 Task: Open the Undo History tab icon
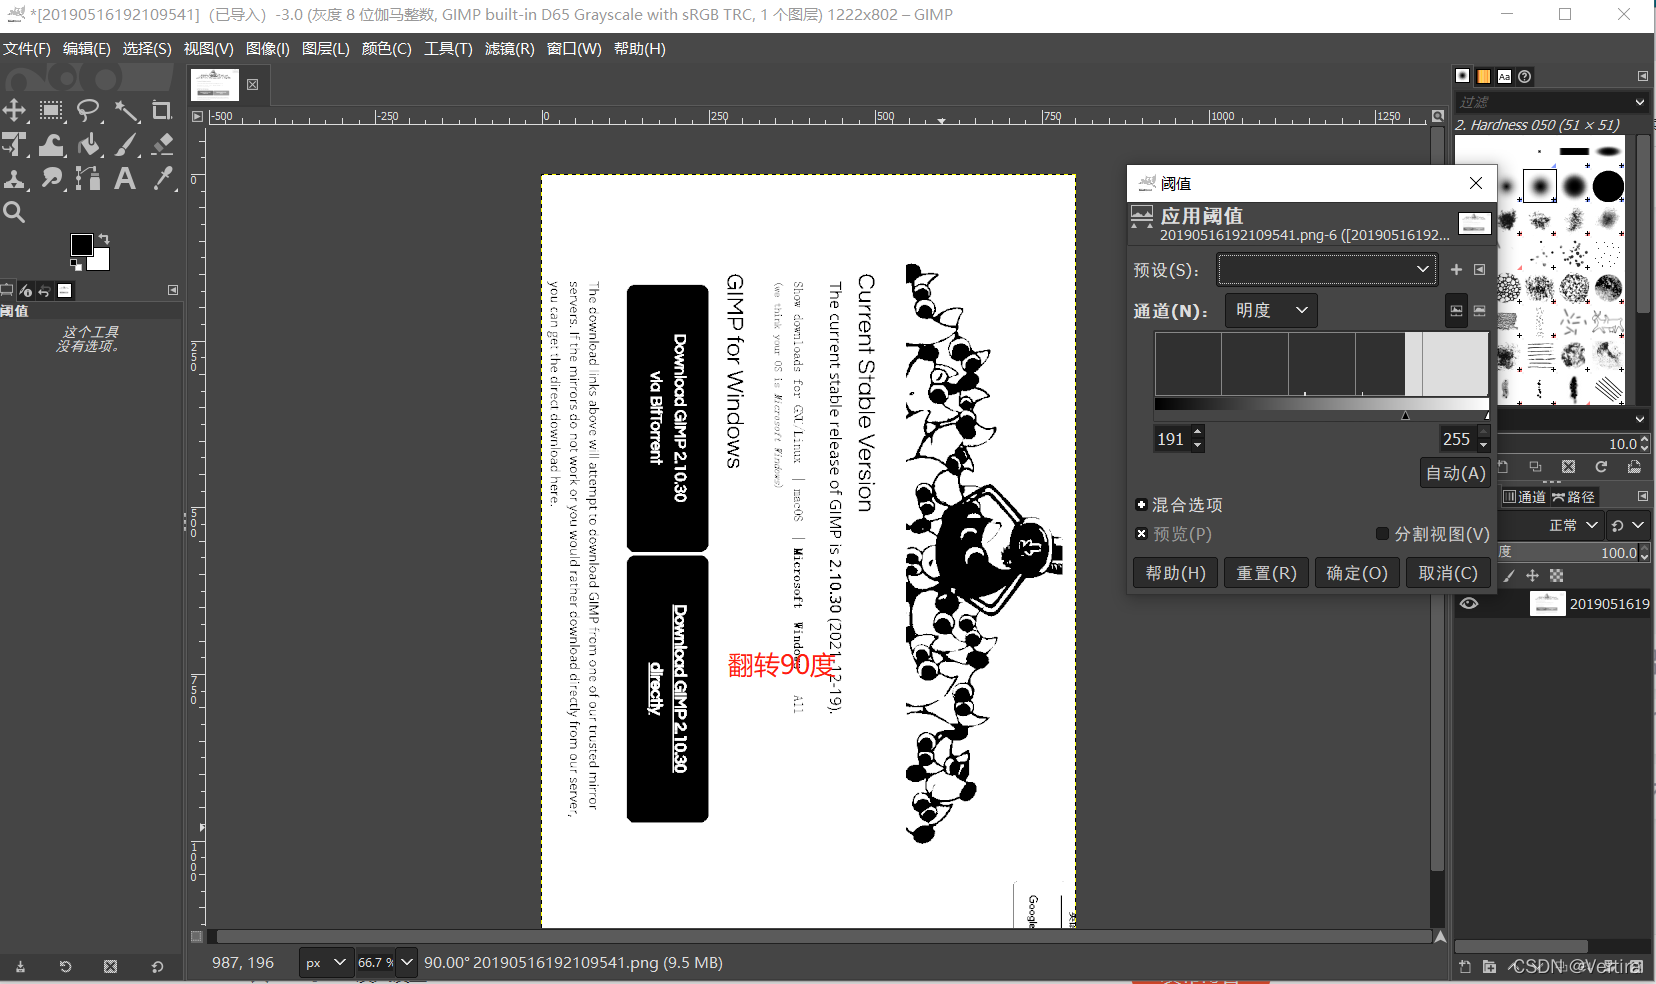[x=44, y=291]
